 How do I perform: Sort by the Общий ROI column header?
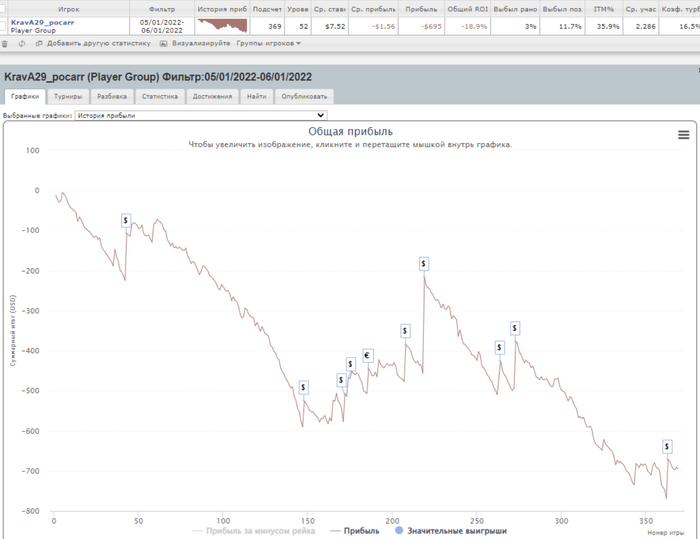coord(467,9)
